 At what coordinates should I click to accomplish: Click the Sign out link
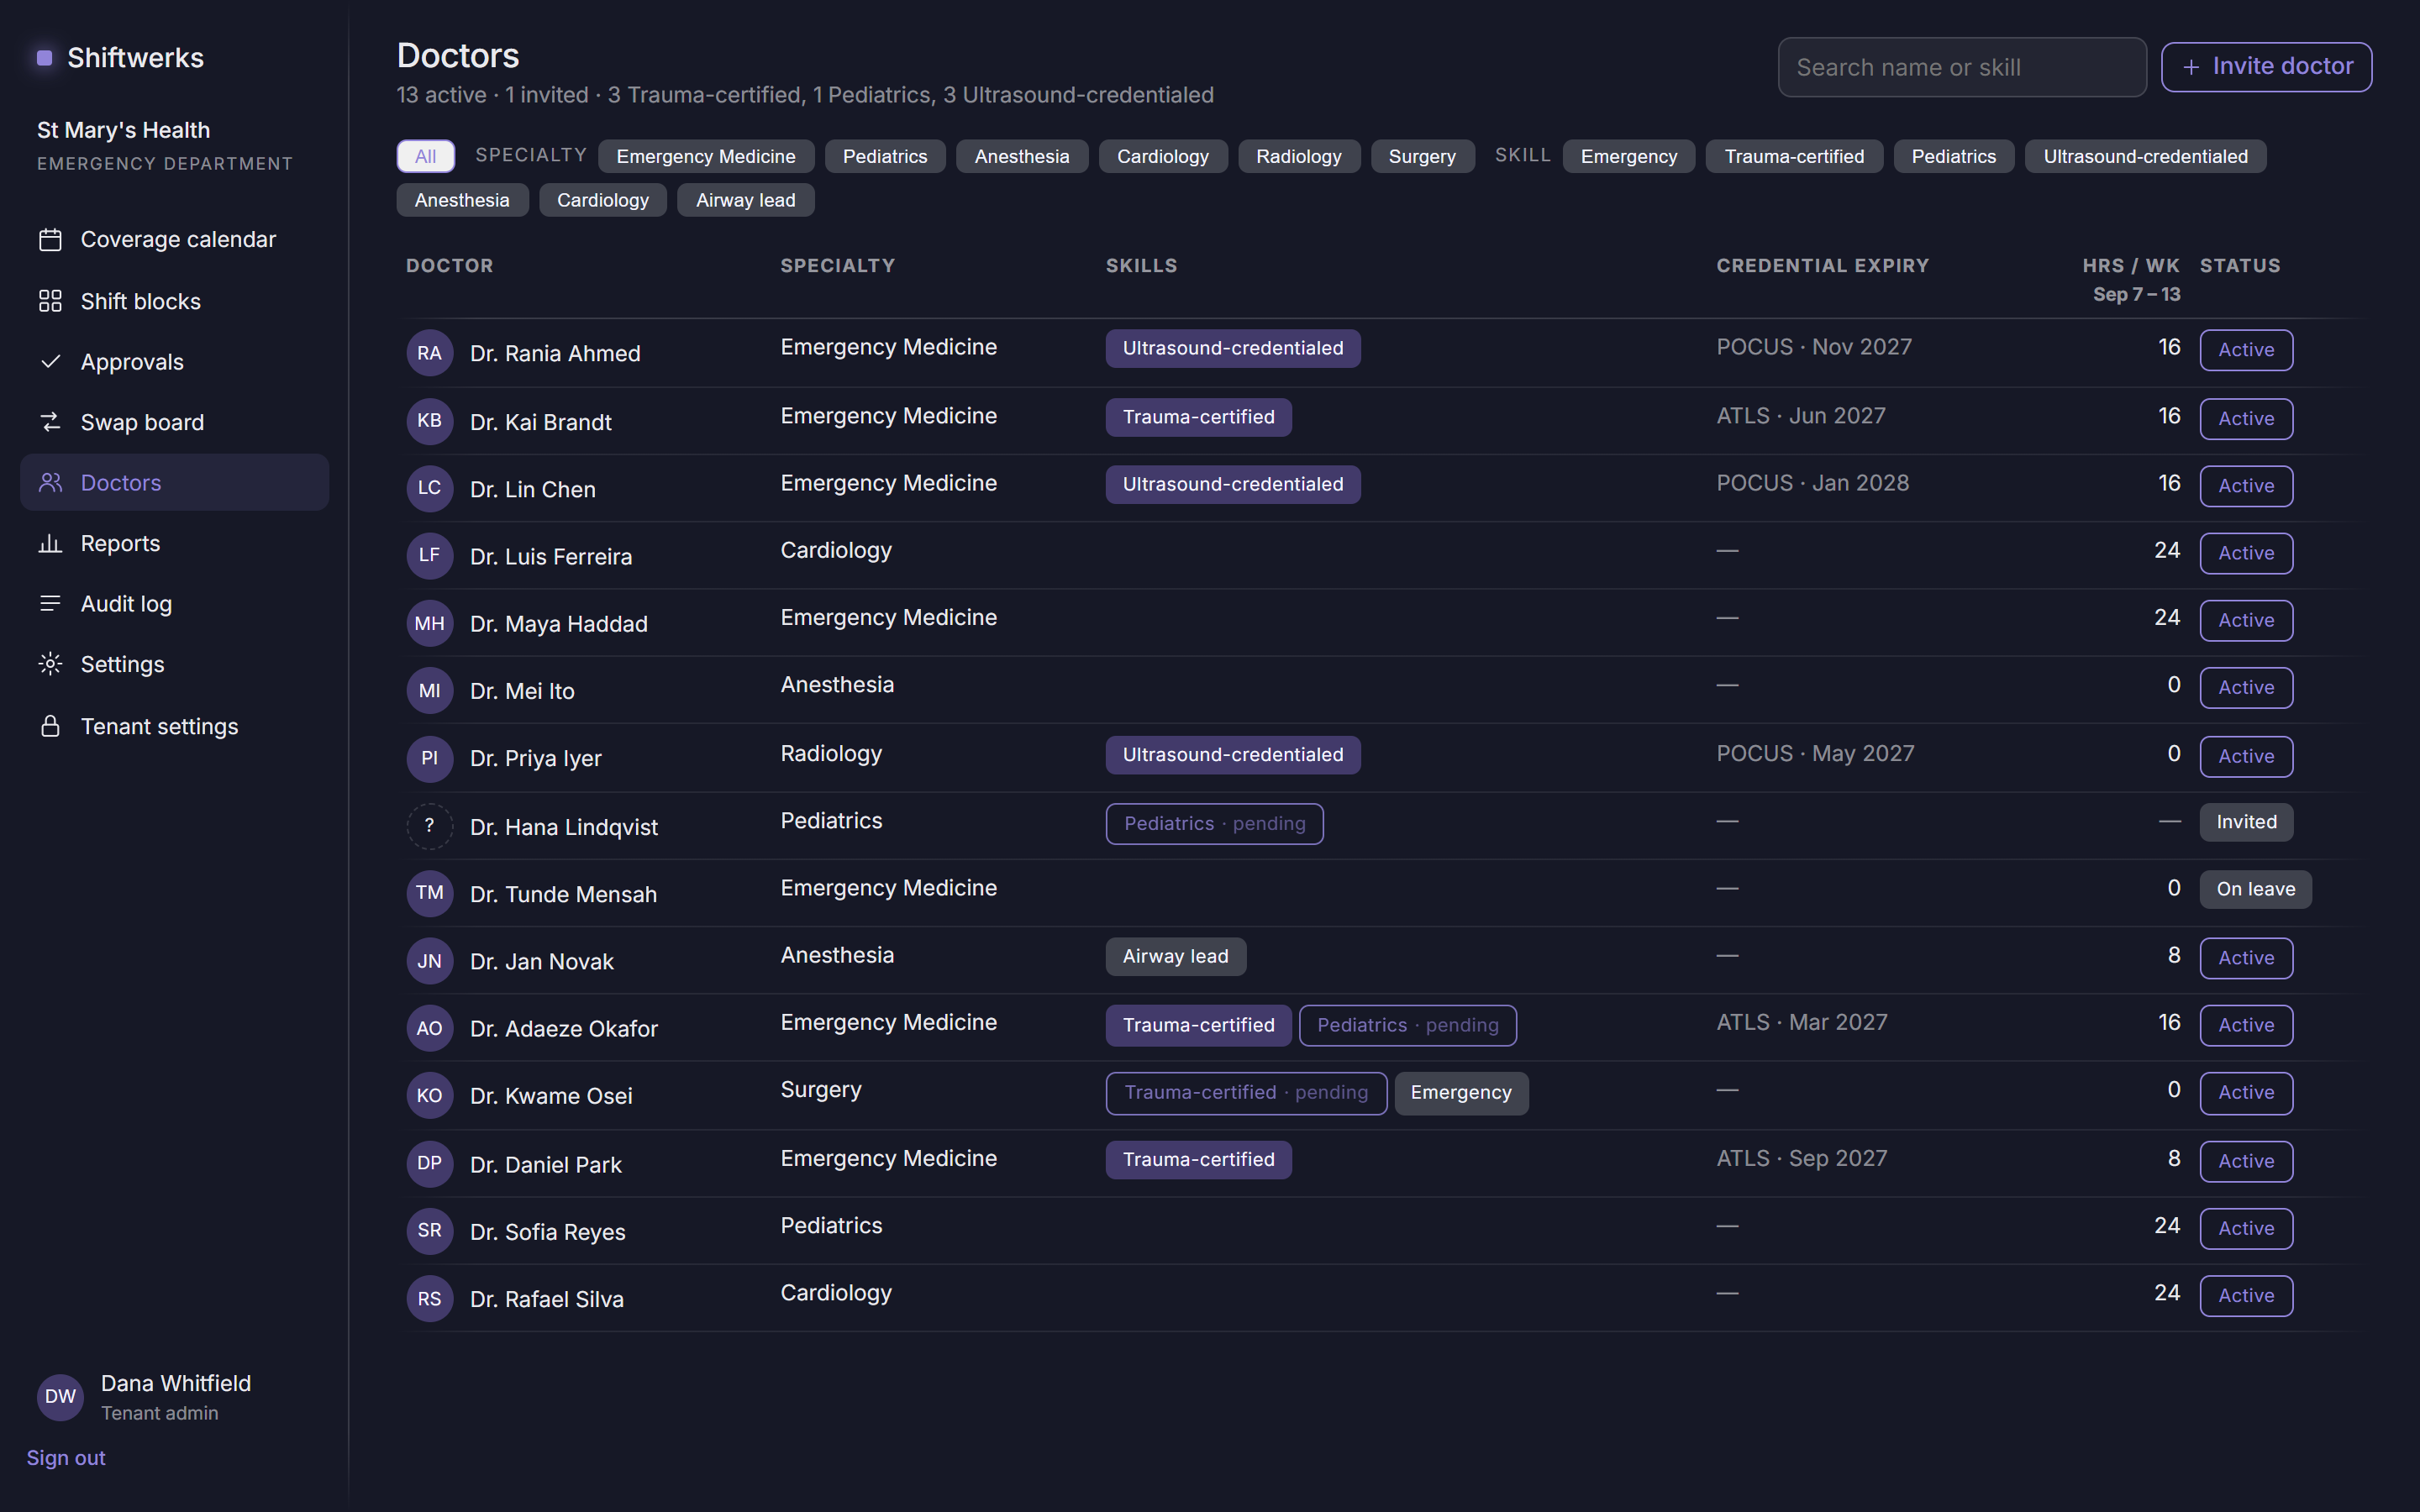click(x=66, y=1458)
